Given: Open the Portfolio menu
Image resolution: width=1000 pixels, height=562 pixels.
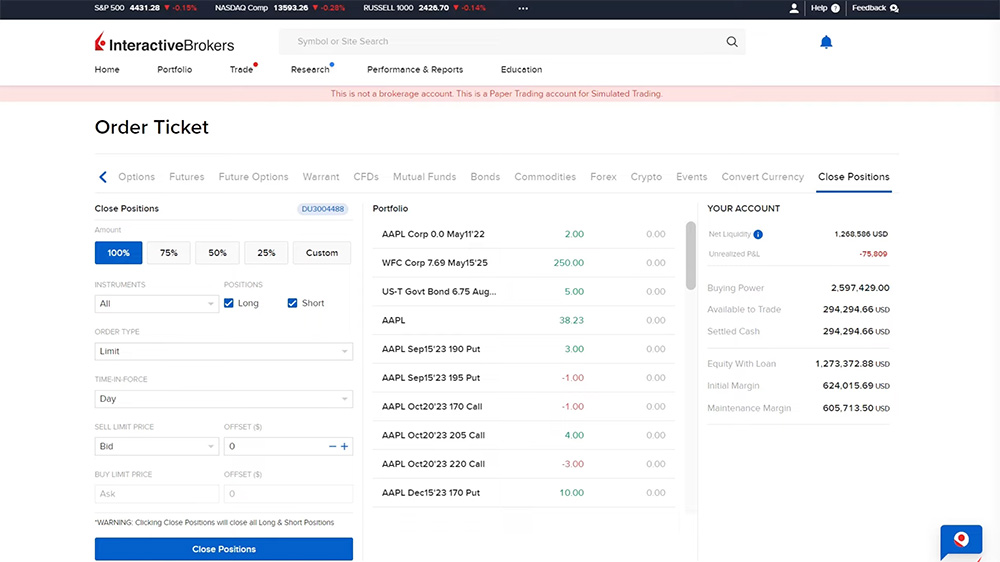Looking at the screenshot, I should tap(175, 70).
